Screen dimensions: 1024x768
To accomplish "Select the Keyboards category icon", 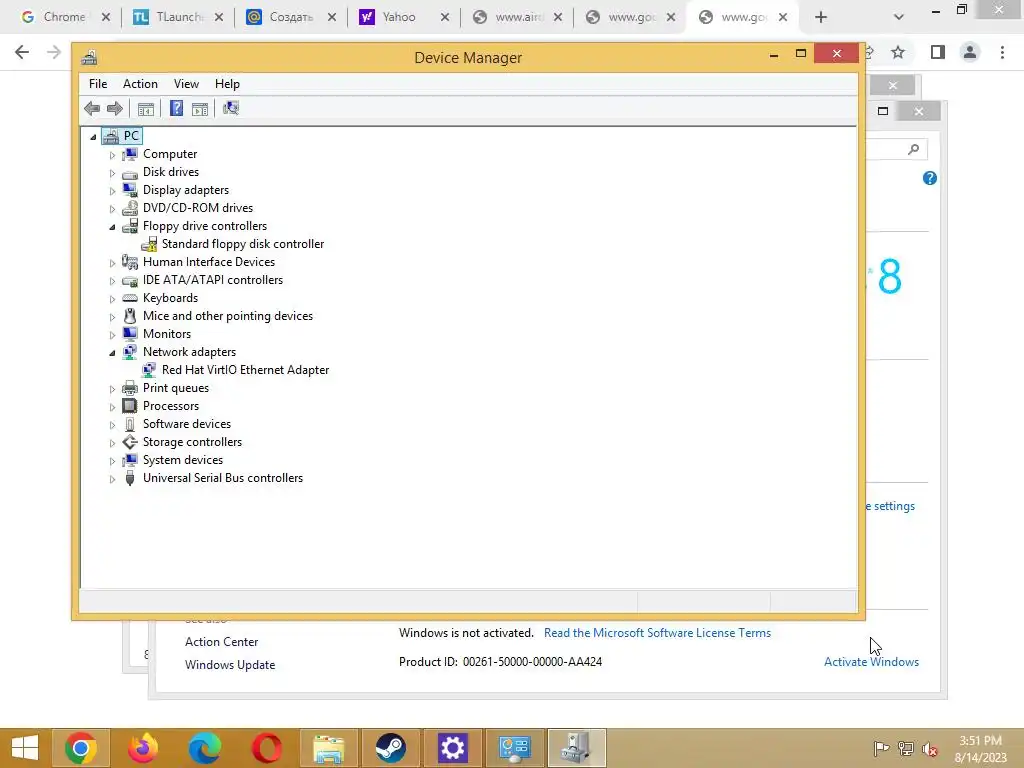I will (130, 298).
